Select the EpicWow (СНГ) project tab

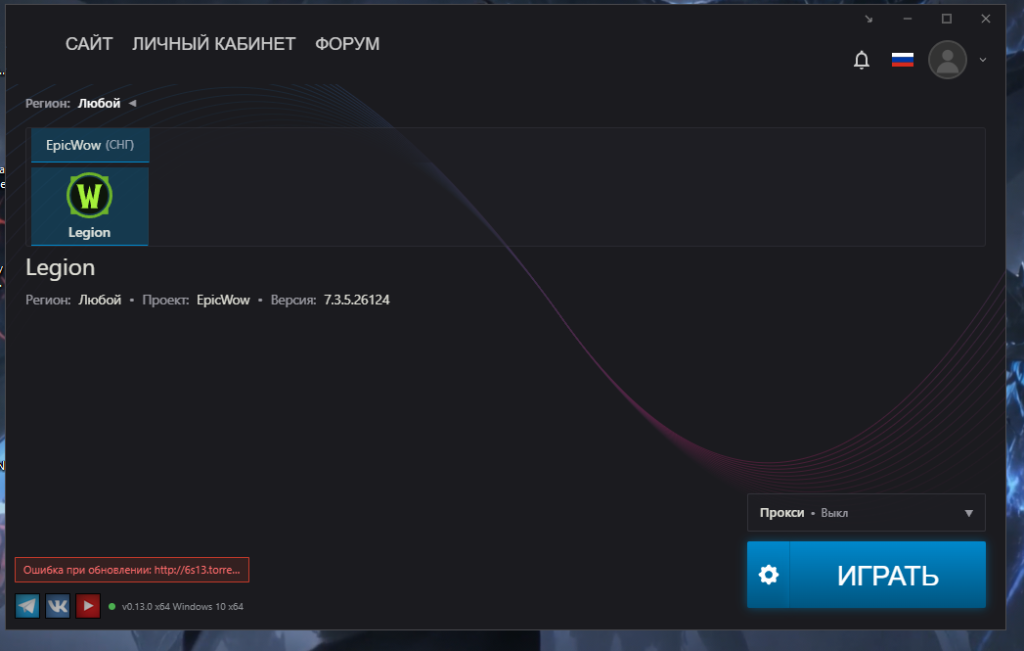coord(90,145)
